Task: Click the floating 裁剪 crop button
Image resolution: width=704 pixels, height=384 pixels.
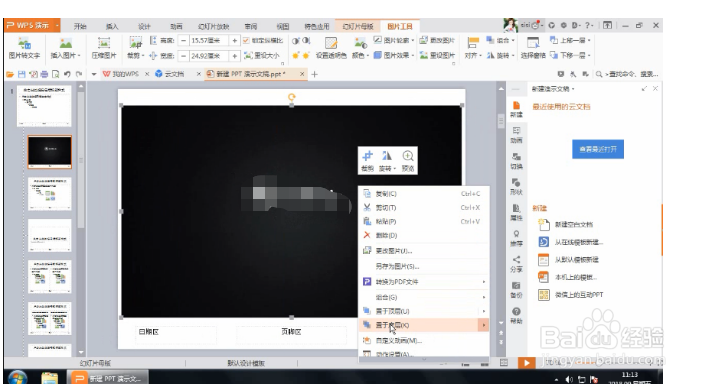Action: [x=367, y=160]
